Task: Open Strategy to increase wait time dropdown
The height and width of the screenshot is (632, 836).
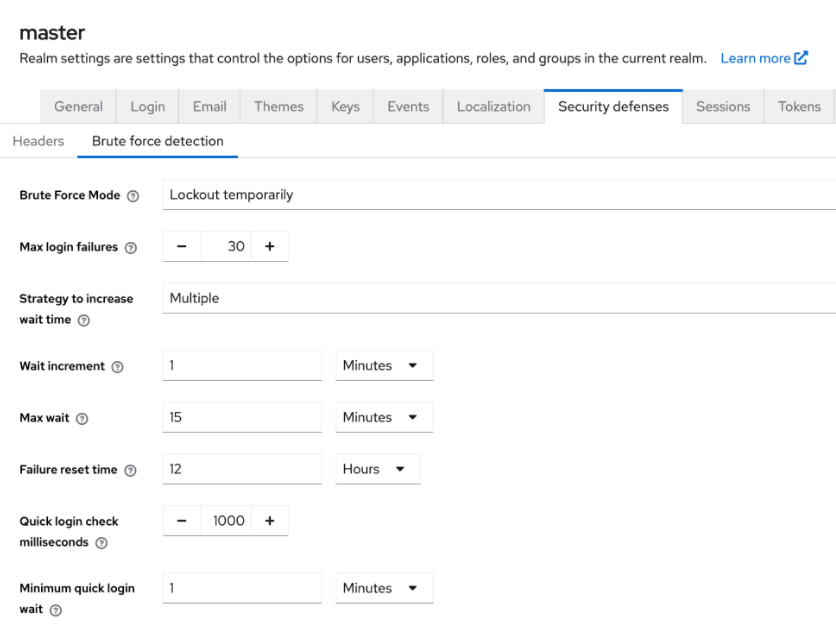Action: coord(498,298)
